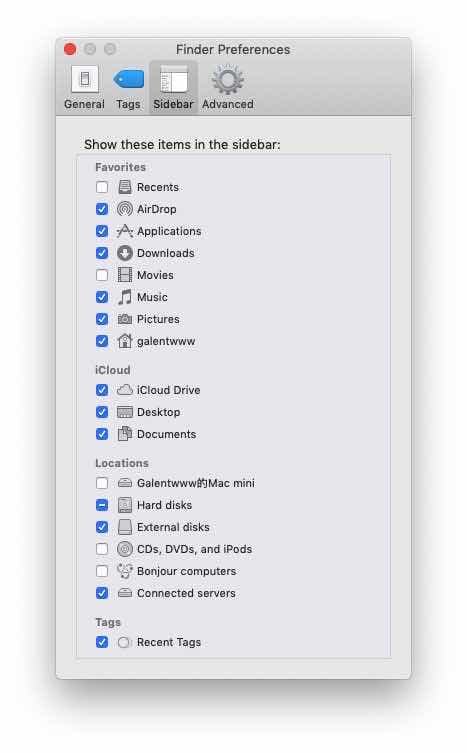This screenshot has width=467, height=753.
Task: Enable Movies in the sidebar
Action: pyautogui.click(x=102, y=275)
